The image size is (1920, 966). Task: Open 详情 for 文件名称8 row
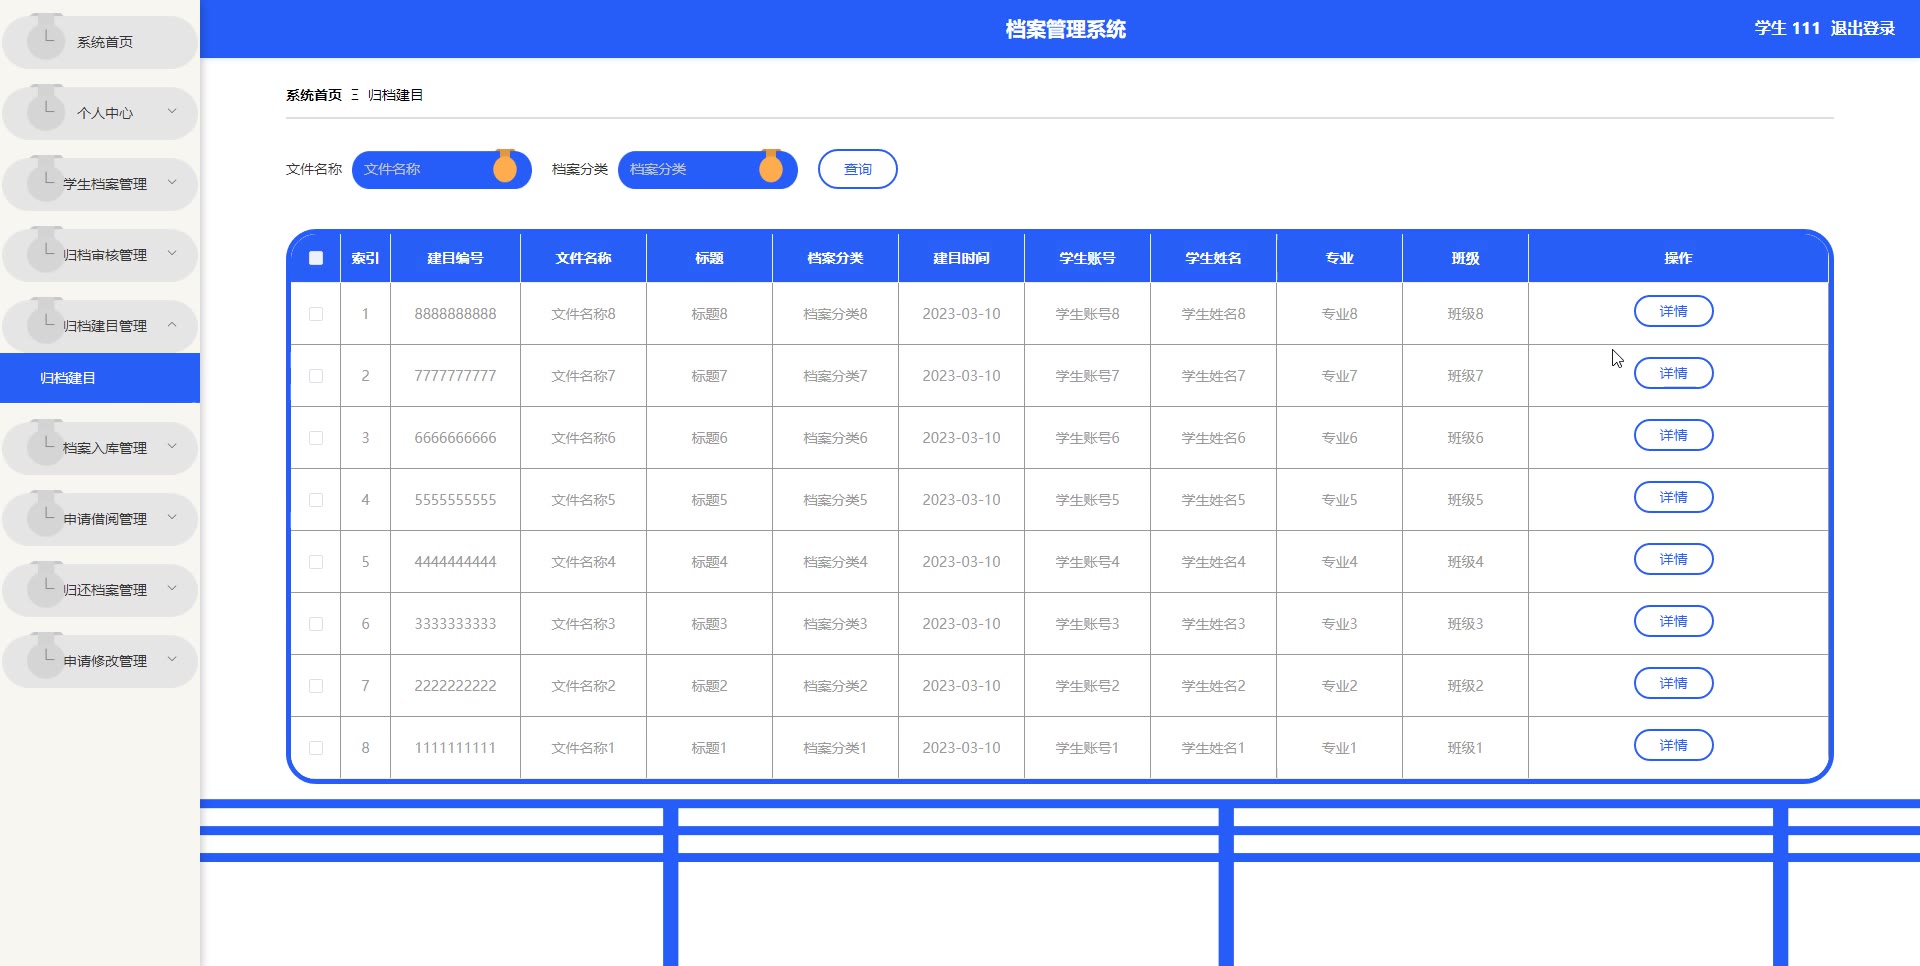coord(1674,311)
